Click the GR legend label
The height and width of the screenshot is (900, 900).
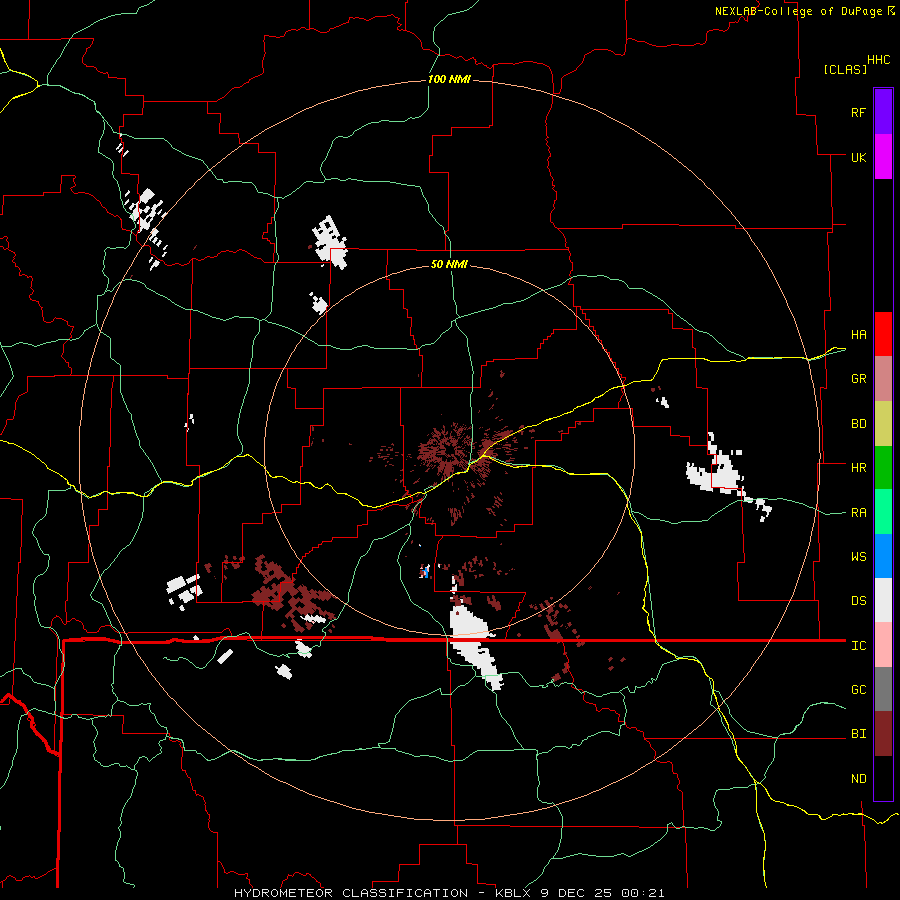(x=858, y=379)
